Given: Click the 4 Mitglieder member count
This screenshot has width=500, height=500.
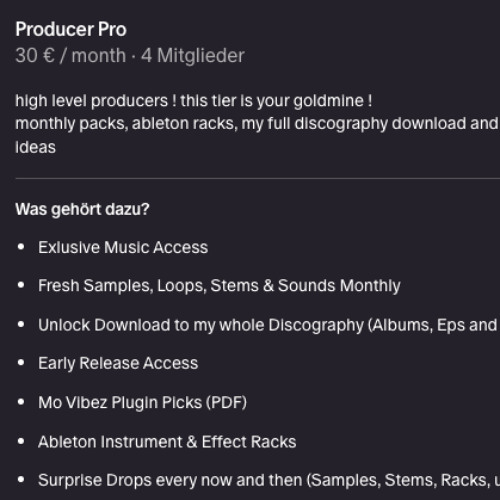Looking at the screenshot, I should (x=193, y=55).
